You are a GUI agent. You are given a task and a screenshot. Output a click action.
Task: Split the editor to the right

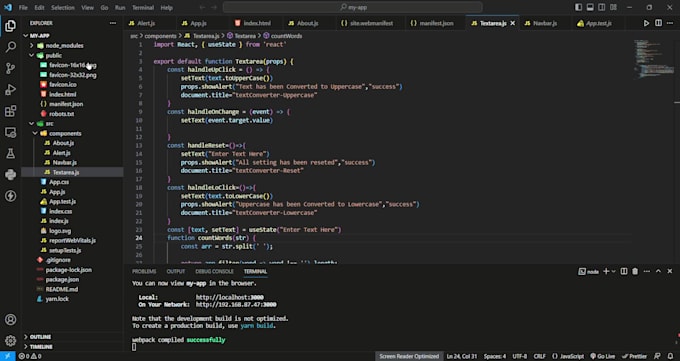(x=658, y=23)
